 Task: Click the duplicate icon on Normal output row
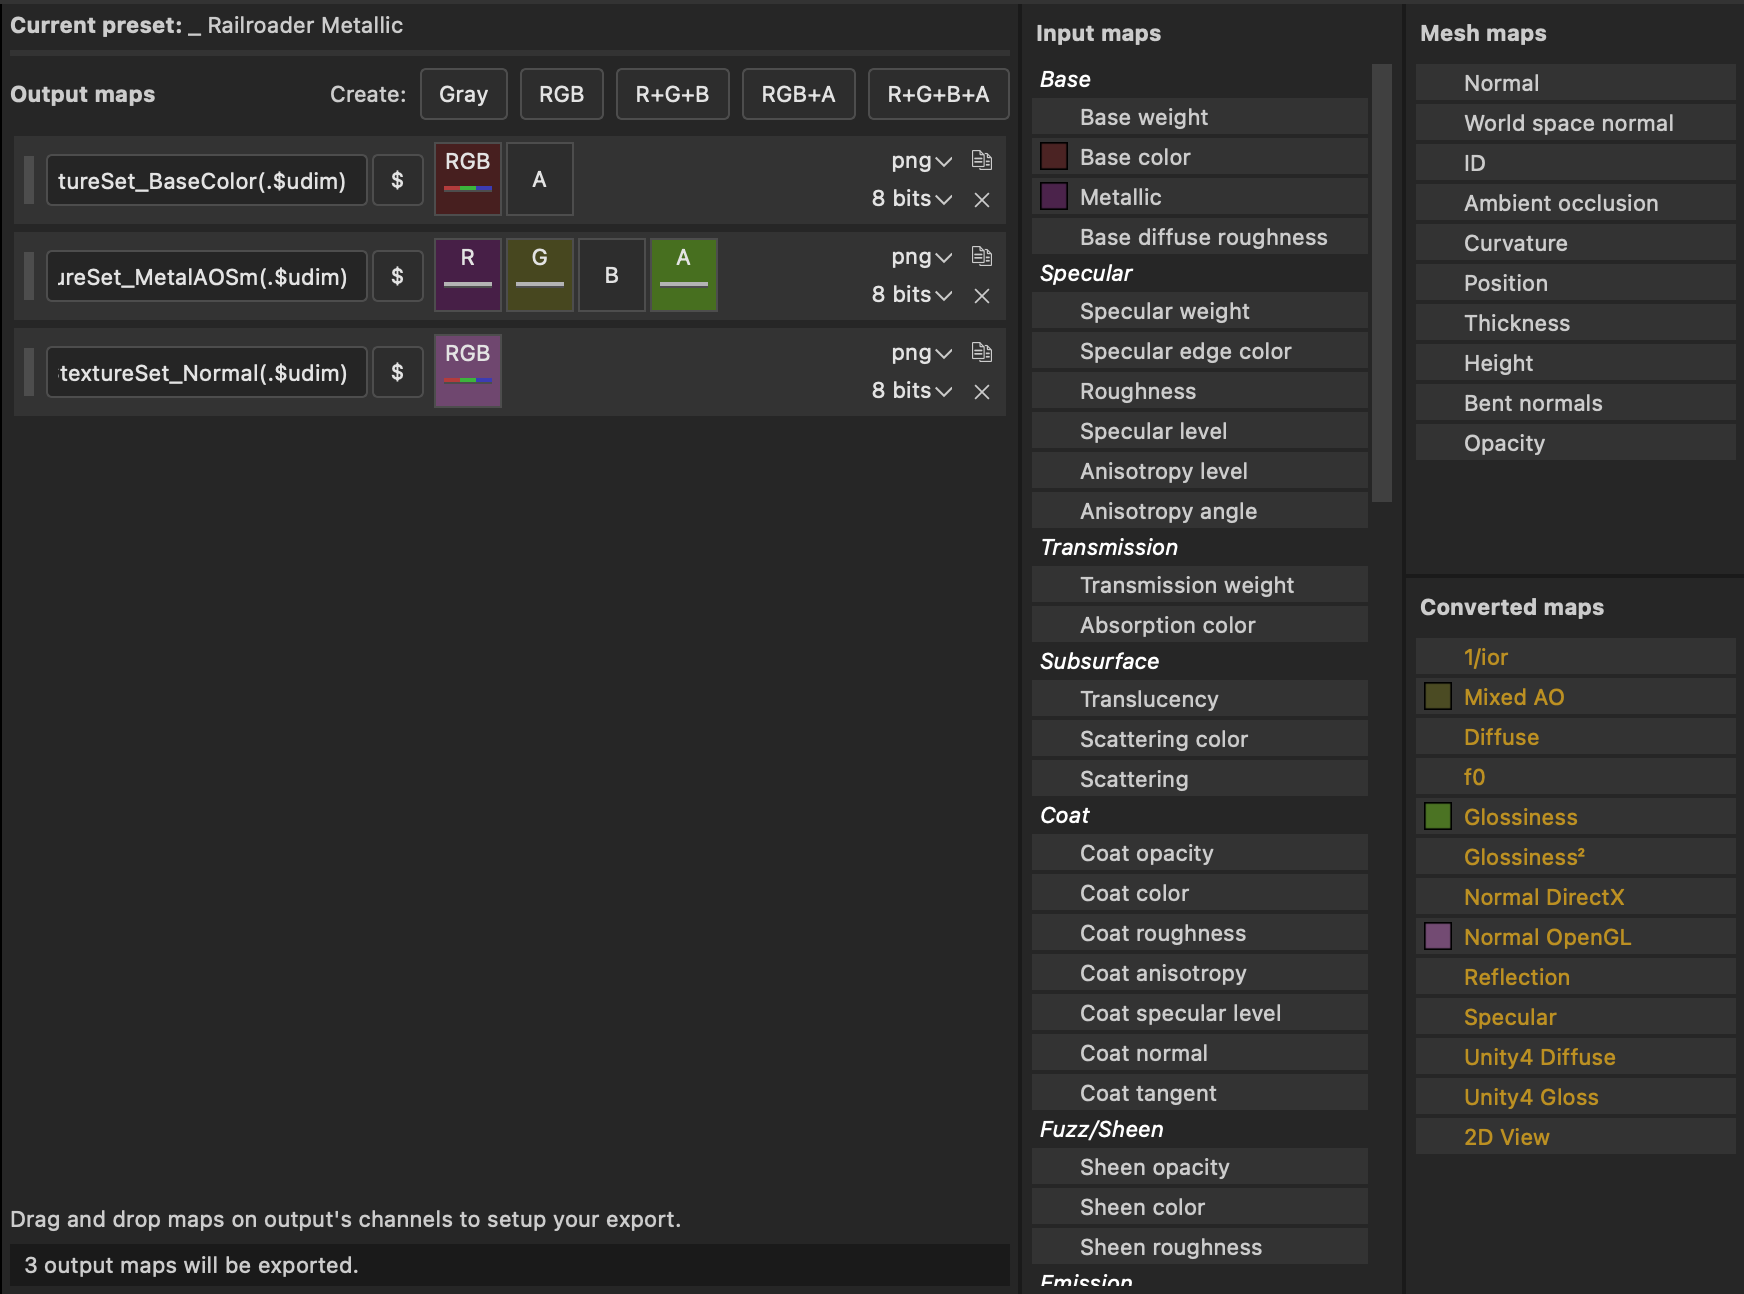[982, 352]
